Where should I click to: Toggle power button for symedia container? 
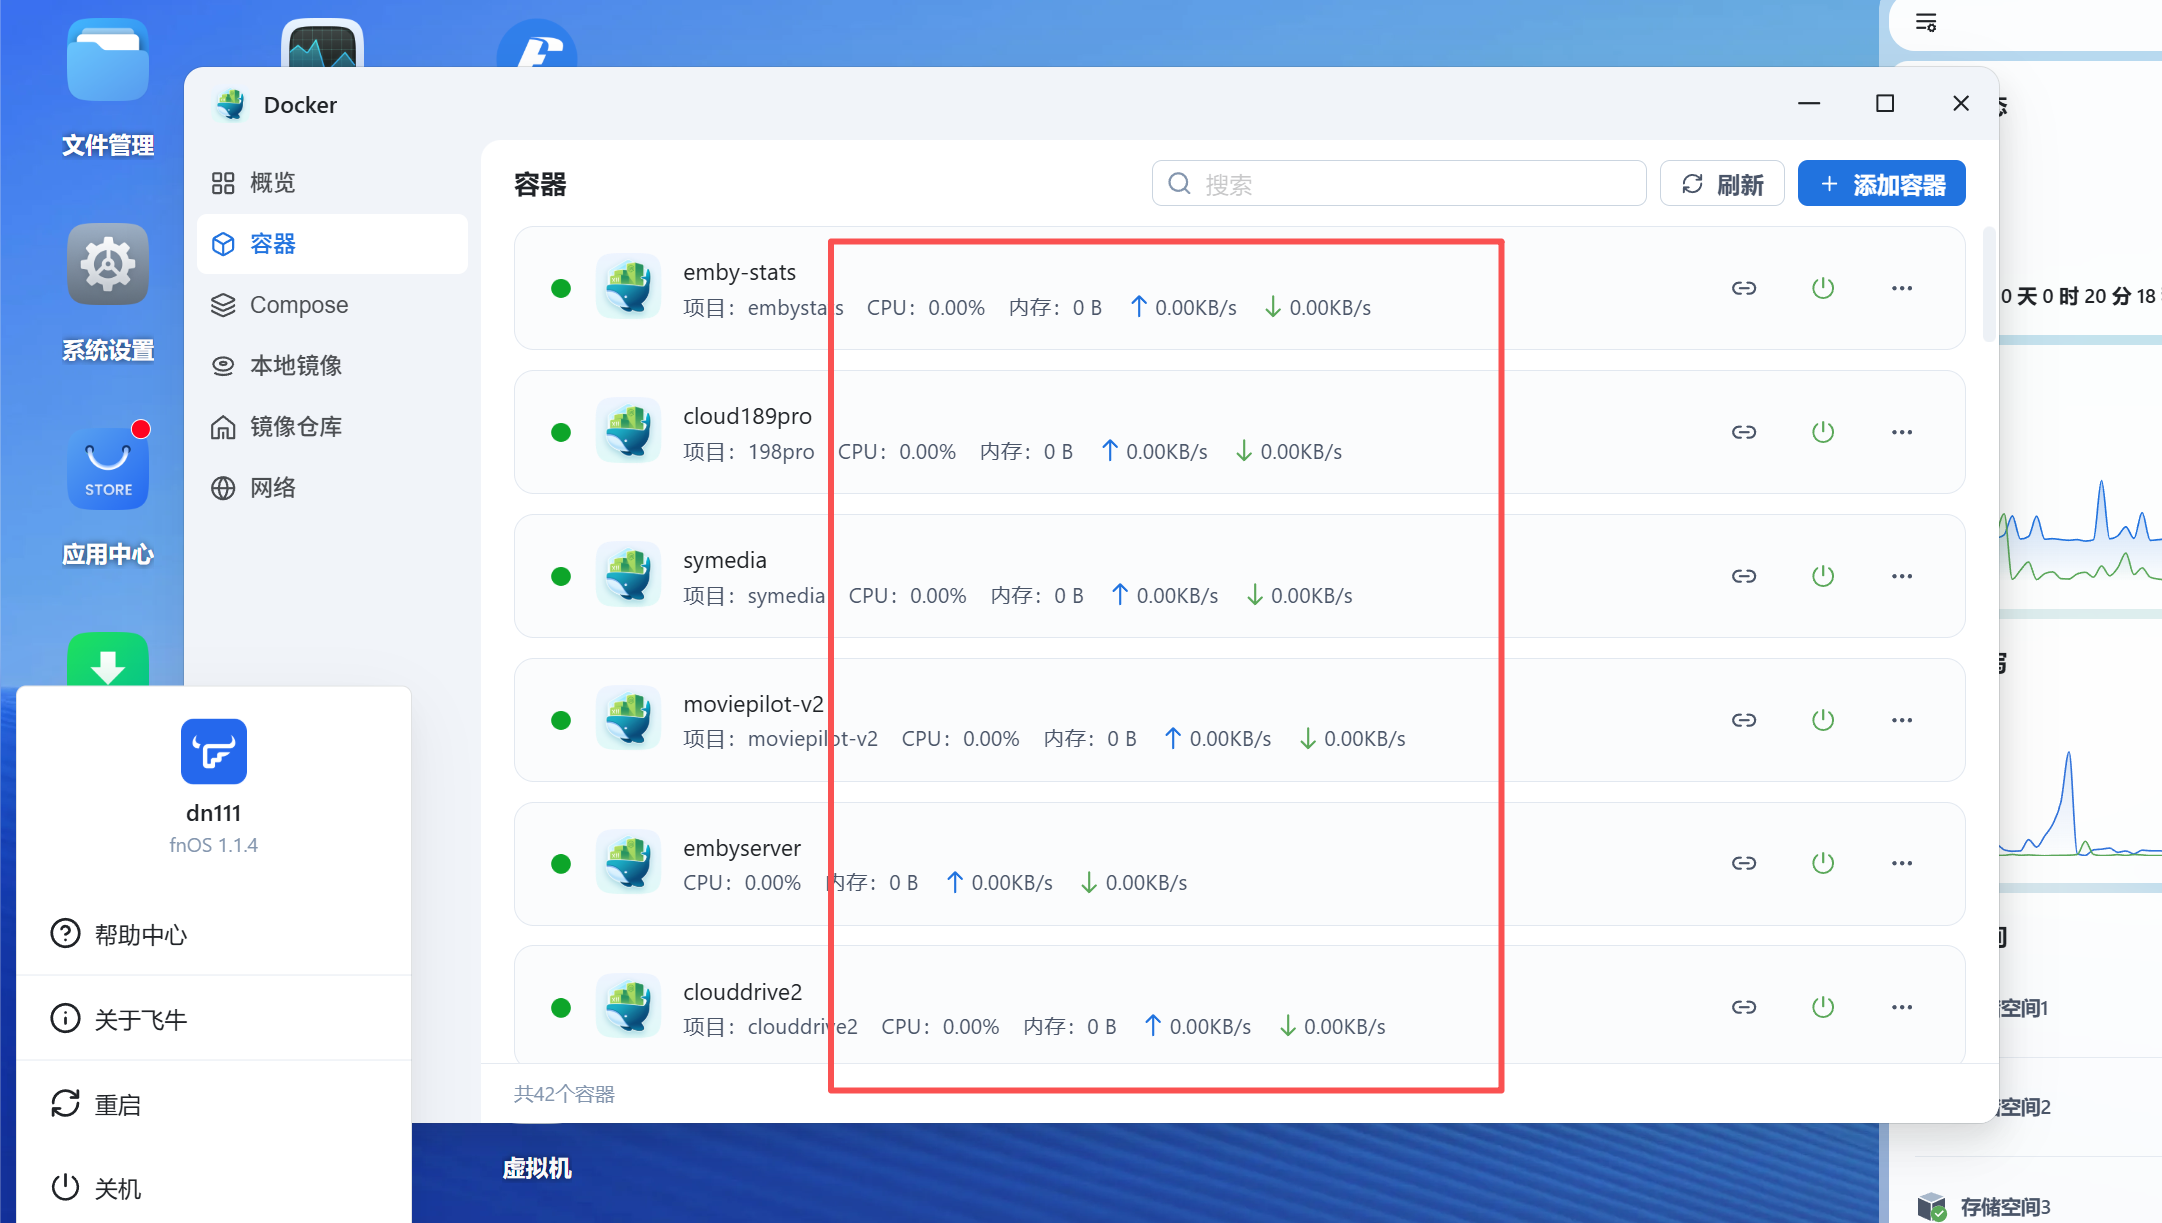[x=1823, y=576]
